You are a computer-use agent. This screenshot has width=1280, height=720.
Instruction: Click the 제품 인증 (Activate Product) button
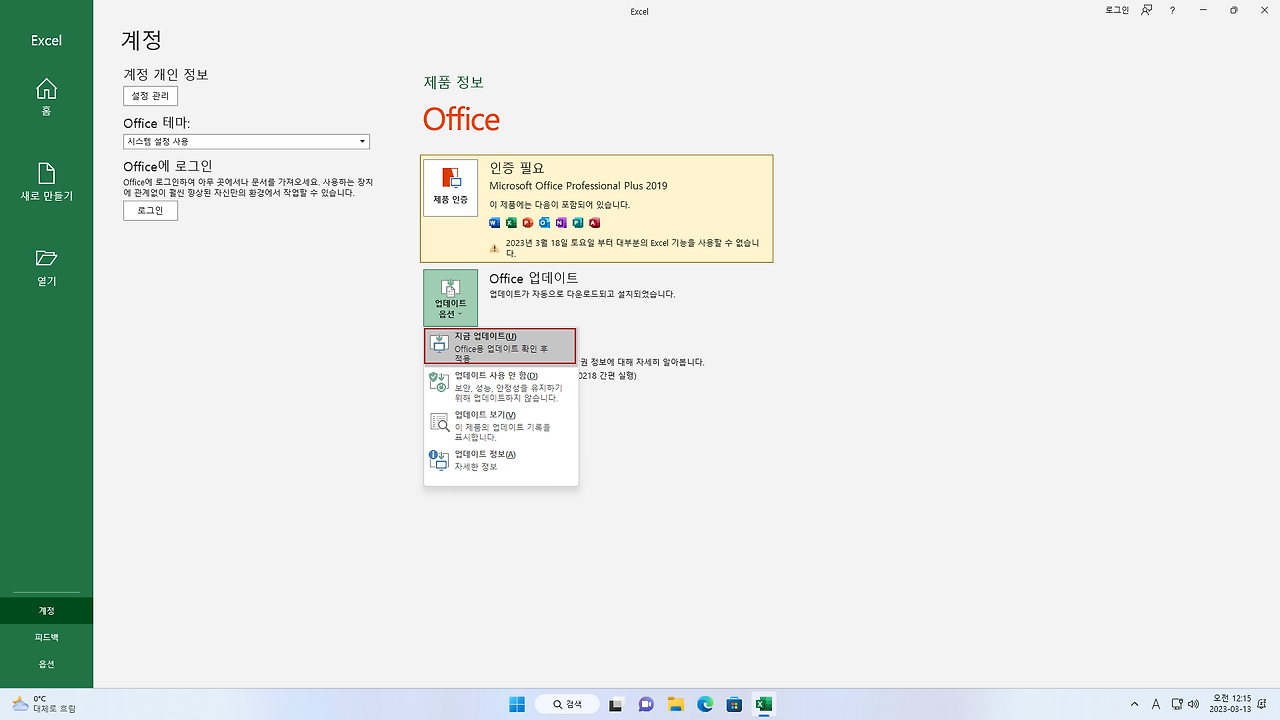point(450,188)
